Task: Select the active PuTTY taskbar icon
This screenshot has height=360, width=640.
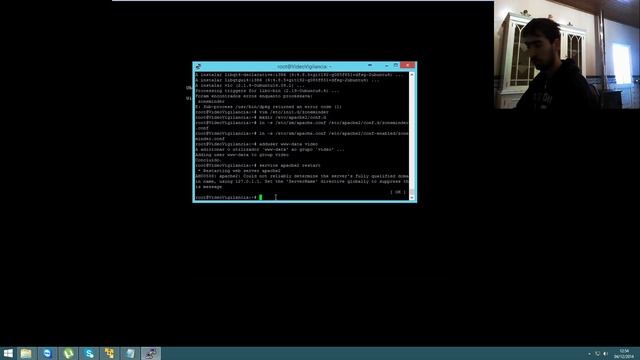Action: point(151,353)
